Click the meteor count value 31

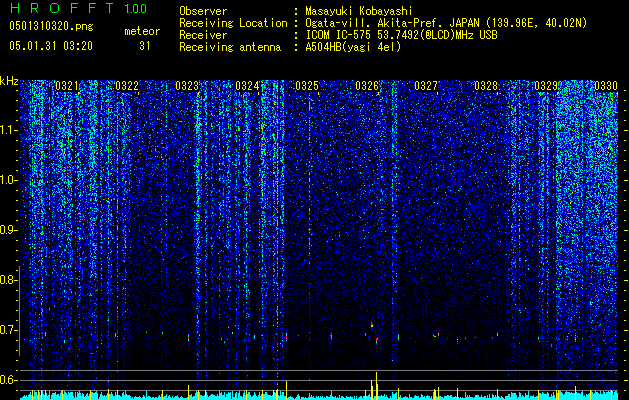pyautogui.click(x=144, y=46)
